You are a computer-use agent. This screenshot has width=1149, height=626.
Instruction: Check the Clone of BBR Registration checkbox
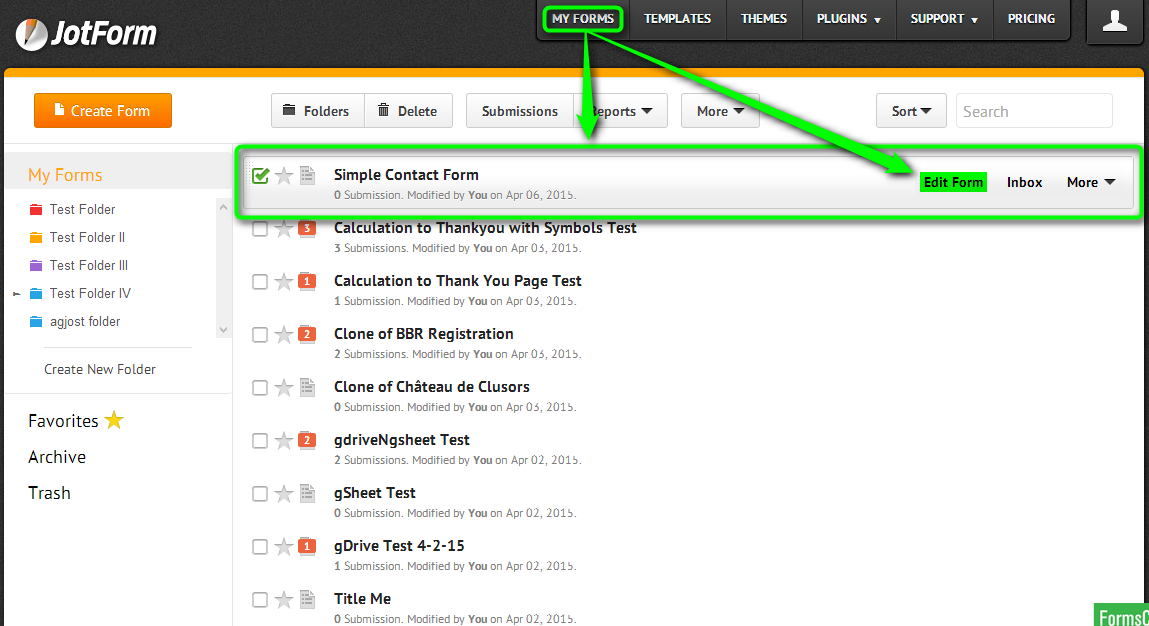tap(260, 335)
